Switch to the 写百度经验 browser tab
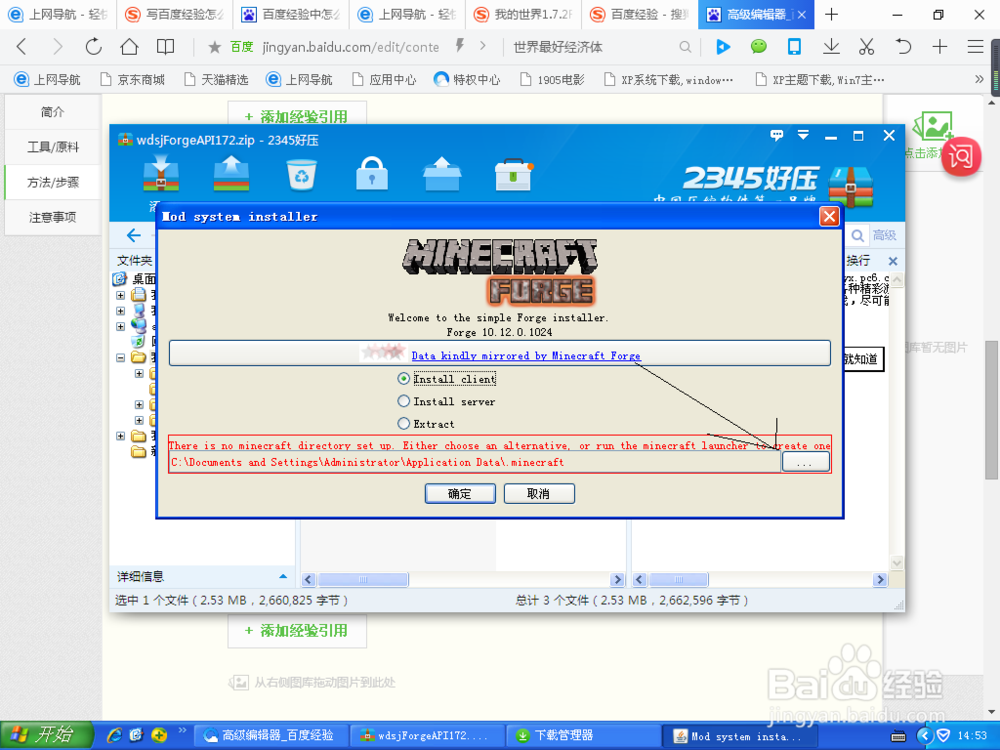Screen dimensions: 1000x750 point(174,15)
